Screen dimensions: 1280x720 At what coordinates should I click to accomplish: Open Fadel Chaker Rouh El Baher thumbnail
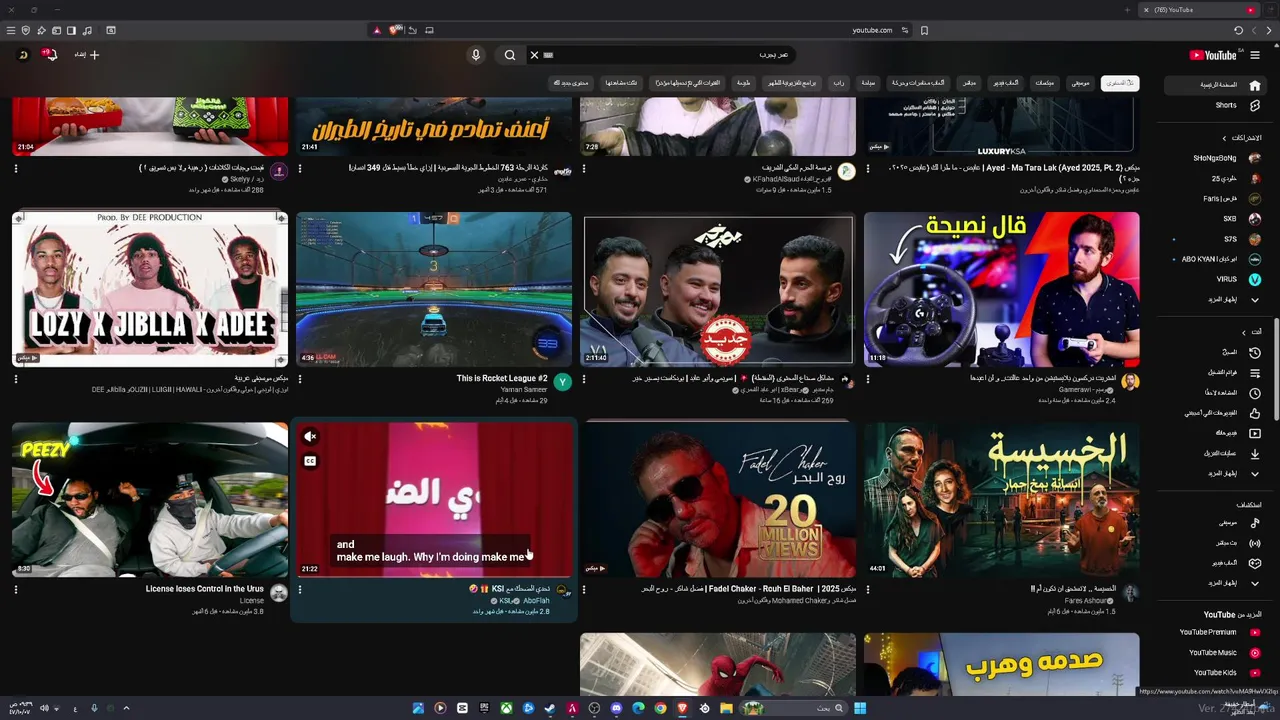[x=718, y=499]
